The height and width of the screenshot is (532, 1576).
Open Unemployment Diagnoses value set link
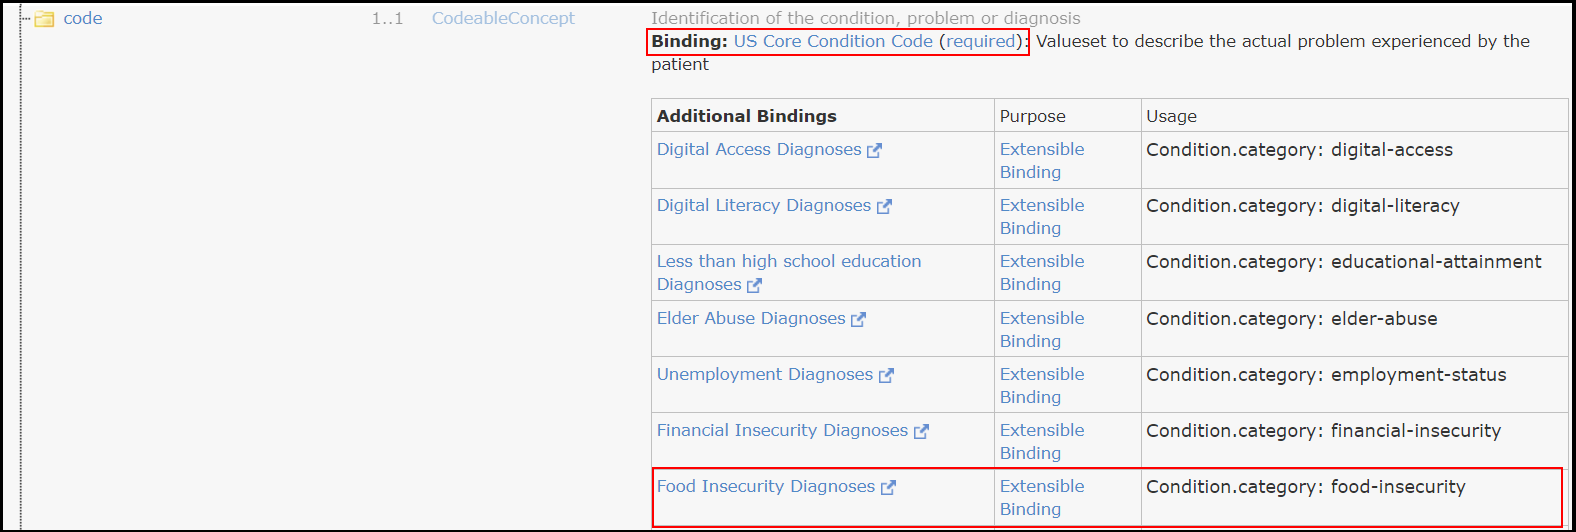pyautogui.click(x=764, y=375)
